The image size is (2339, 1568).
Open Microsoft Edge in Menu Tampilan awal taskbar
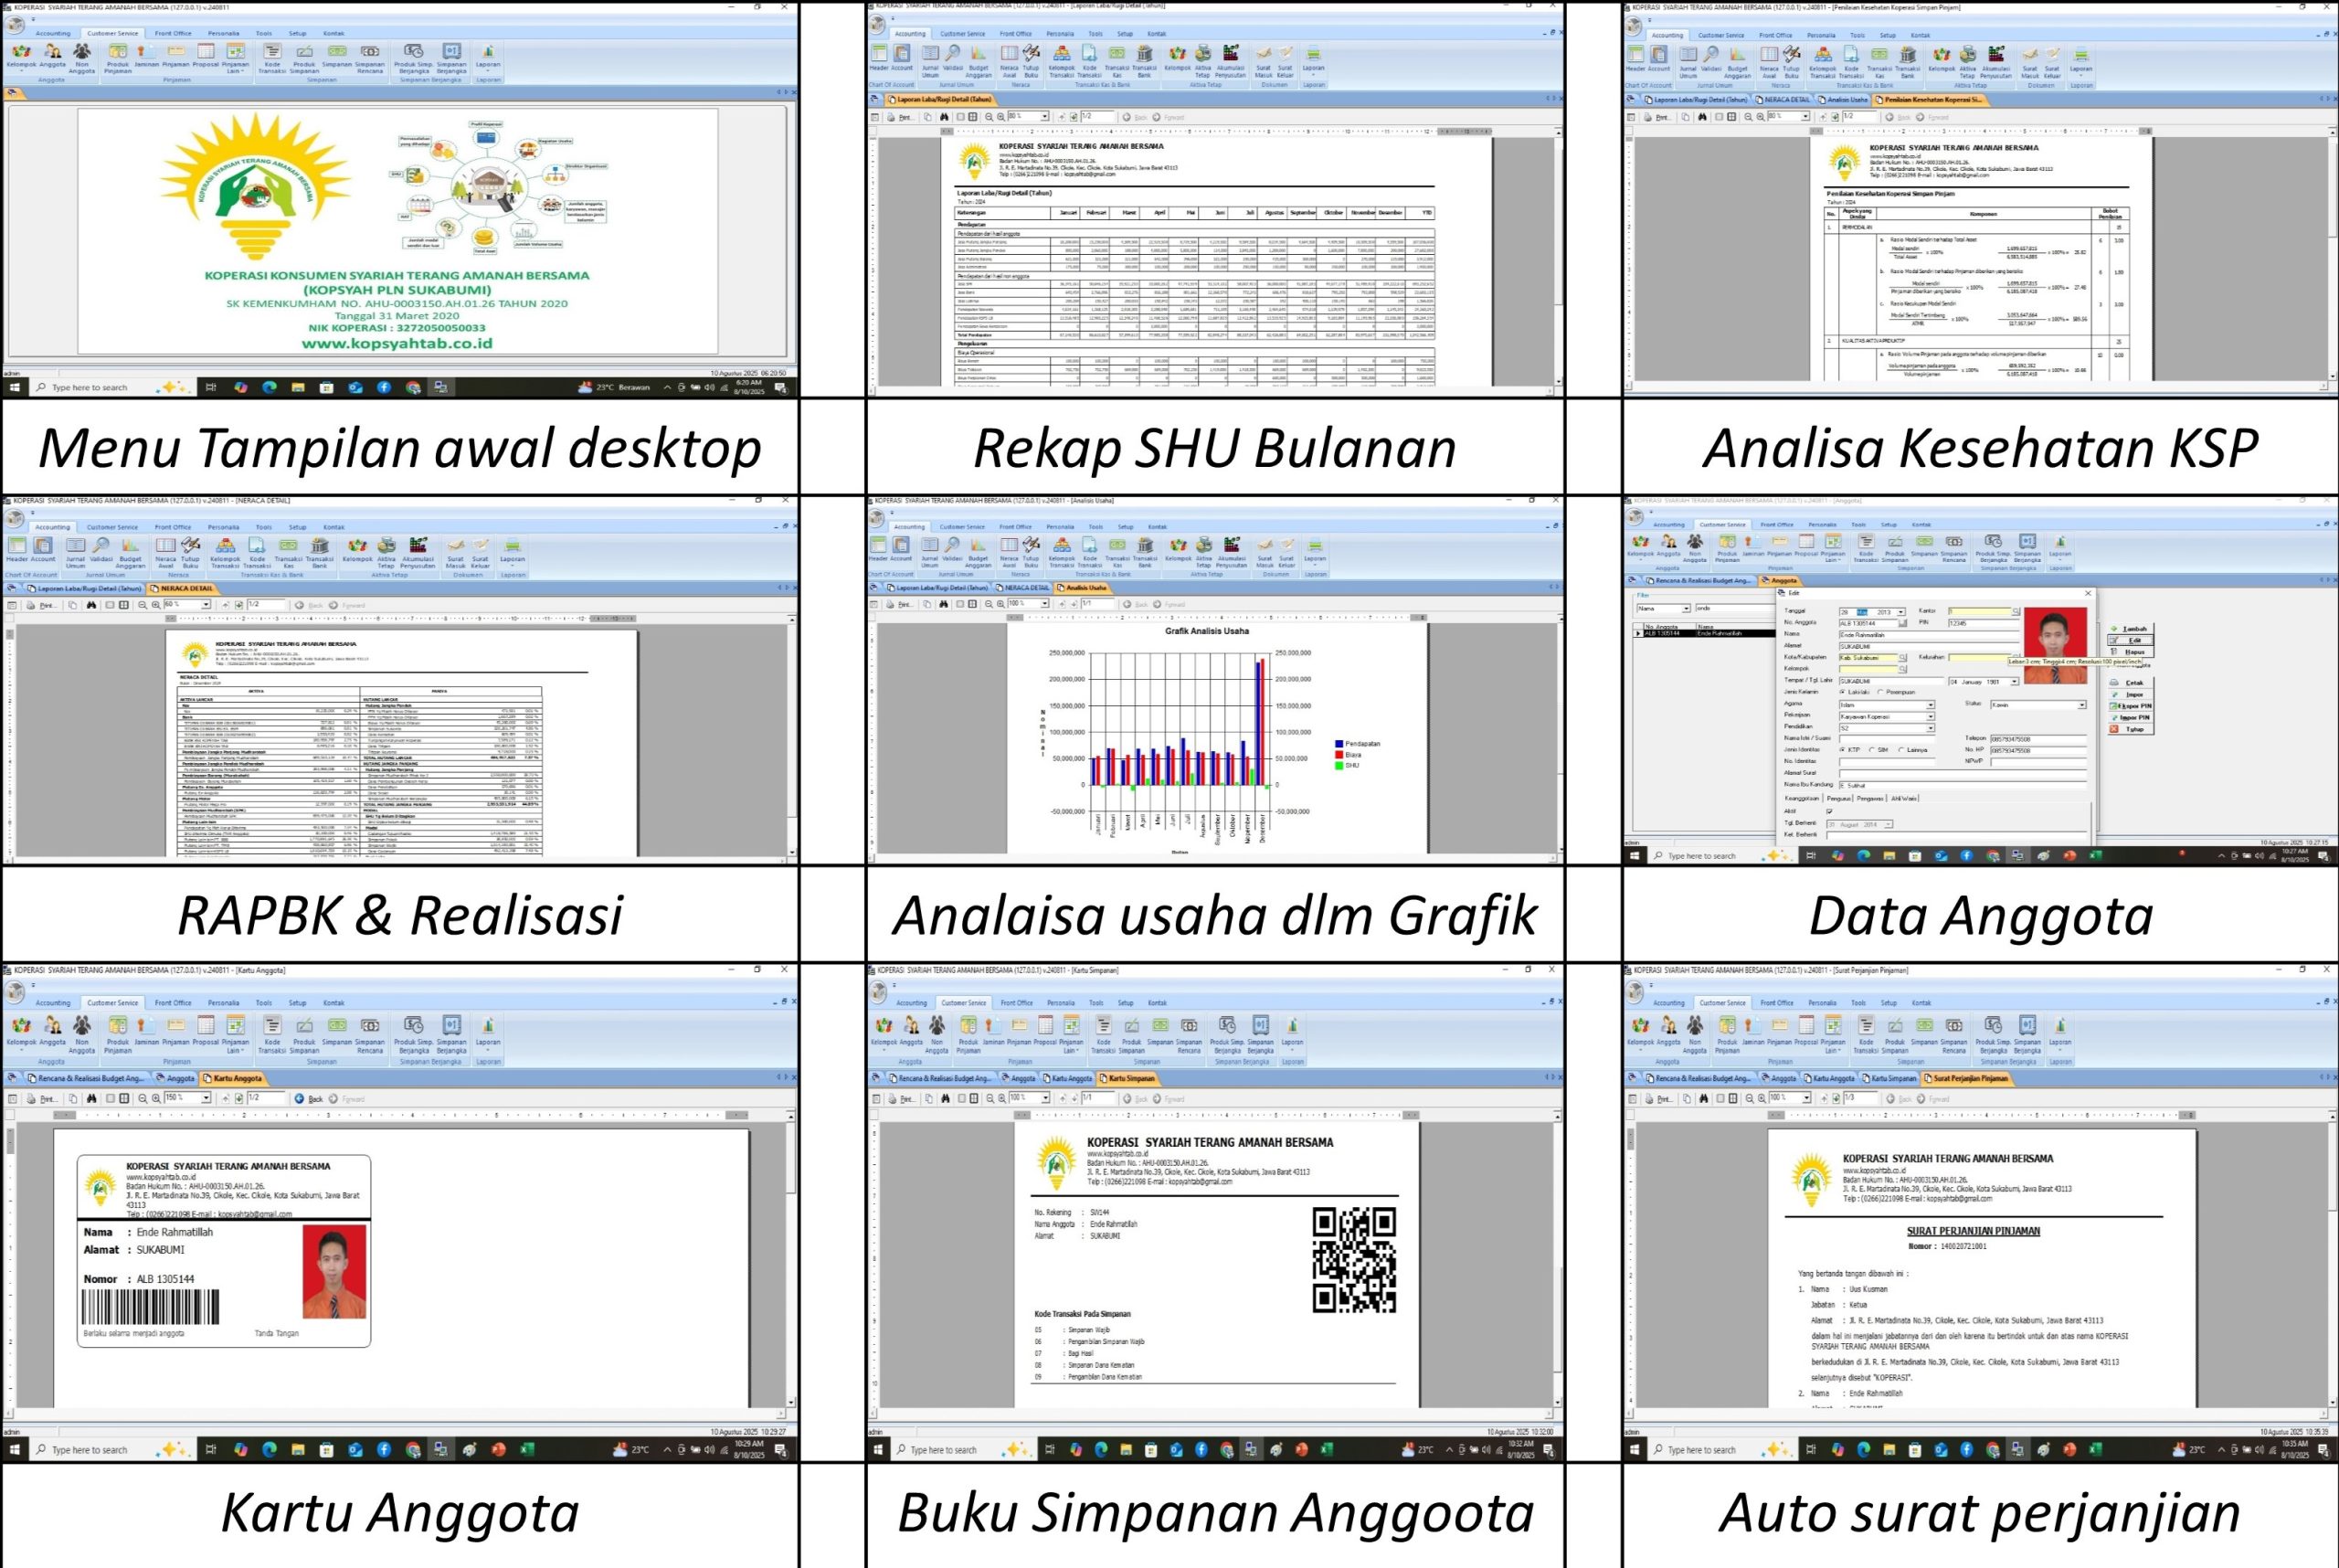click(x=269, y=387)
